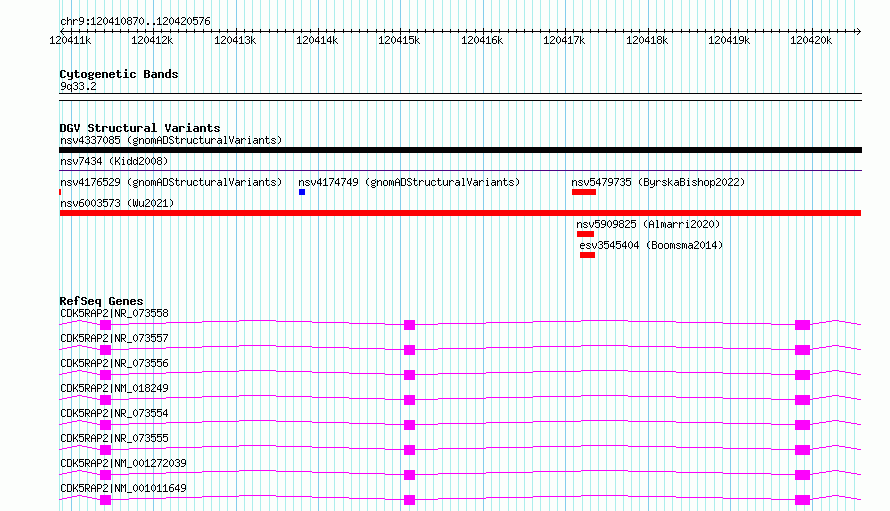
Task: Click the DGV Structural Variants track title
Action: point(140,128)
